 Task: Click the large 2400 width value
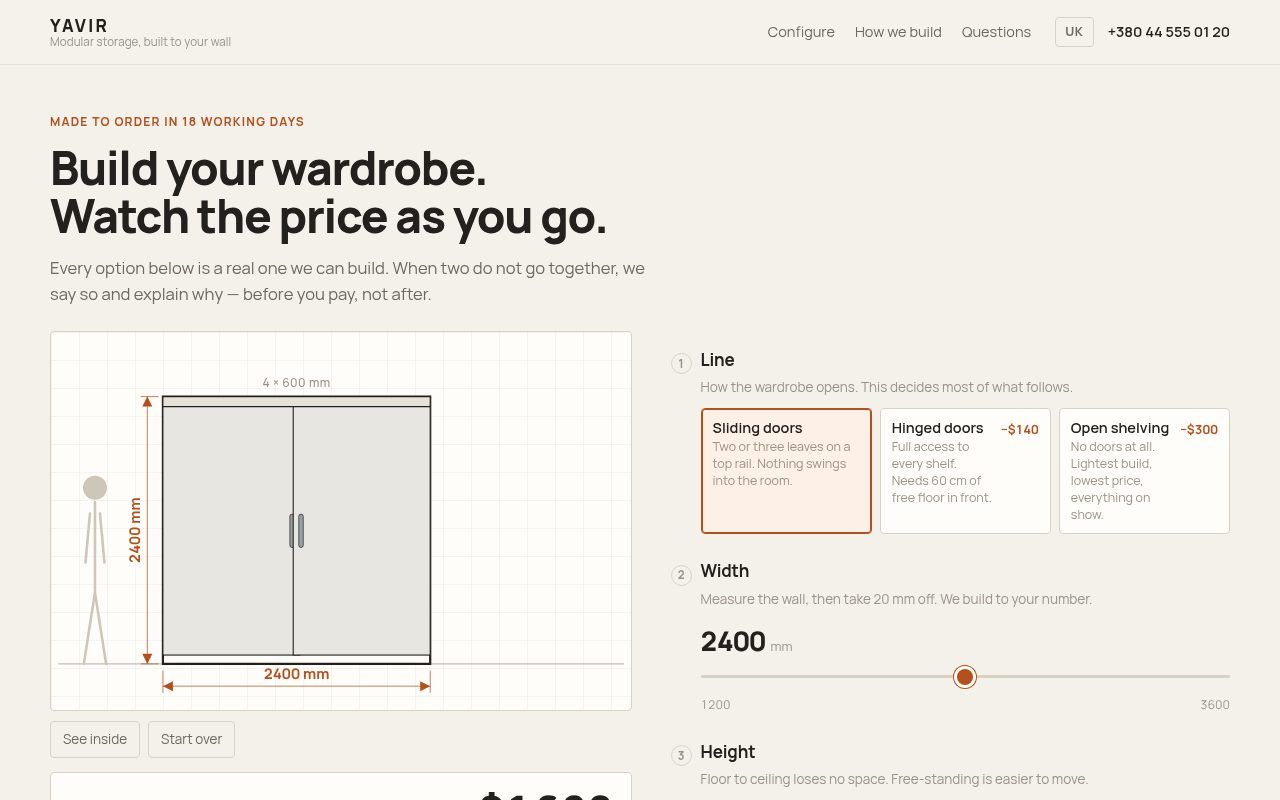[x=733, y=642]
